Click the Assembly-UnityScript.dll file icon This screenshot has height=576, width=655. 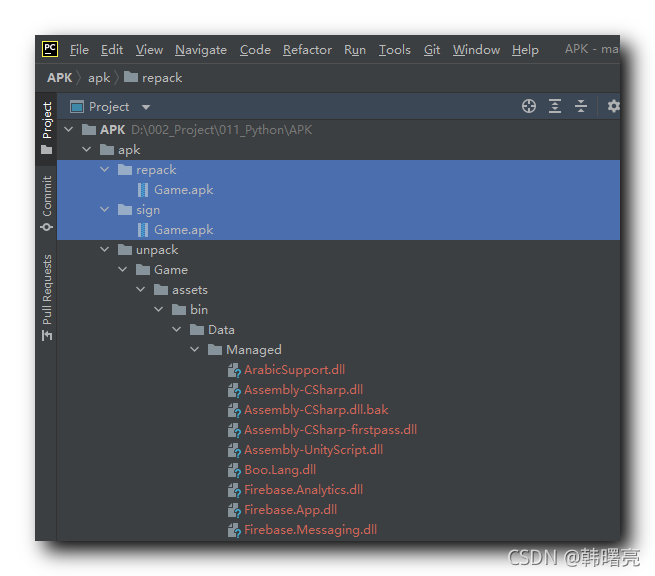pyautogui.click(x=234, y=450)
